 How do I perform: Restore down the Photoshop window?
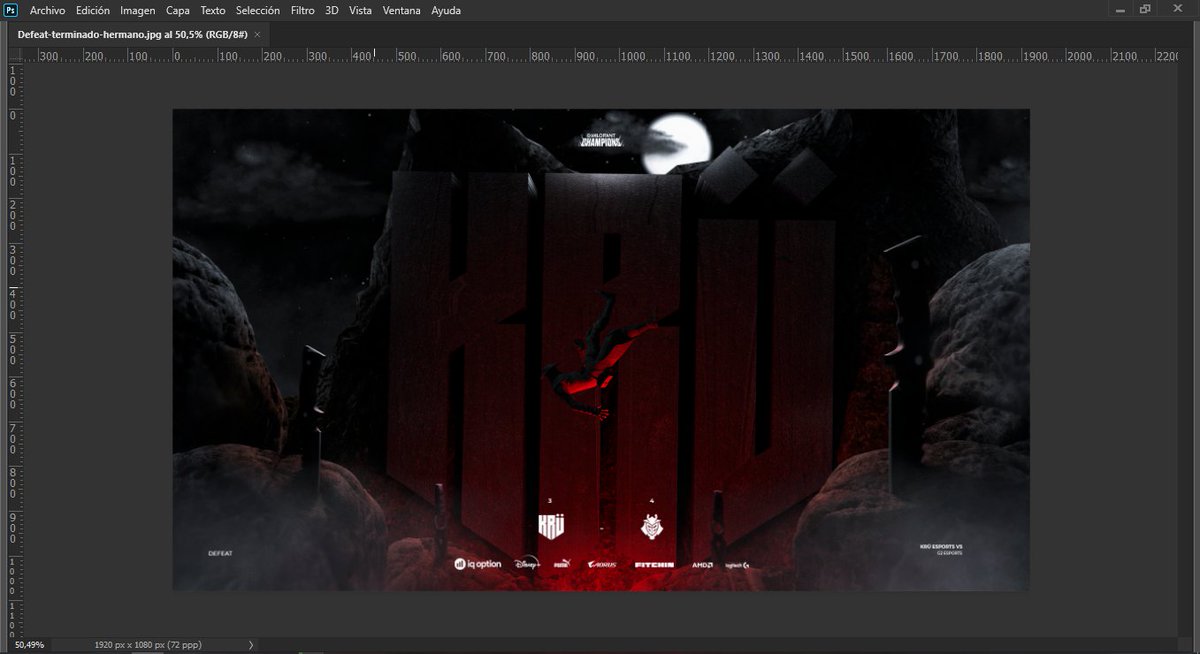[x=1146, y=9]
